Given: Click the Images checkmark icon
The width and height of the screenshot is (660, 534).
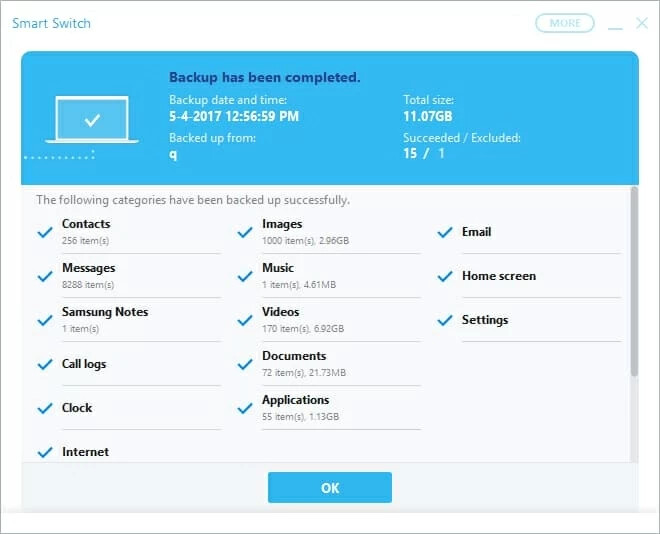Looking at the screenshot, I should pos(244,232).
